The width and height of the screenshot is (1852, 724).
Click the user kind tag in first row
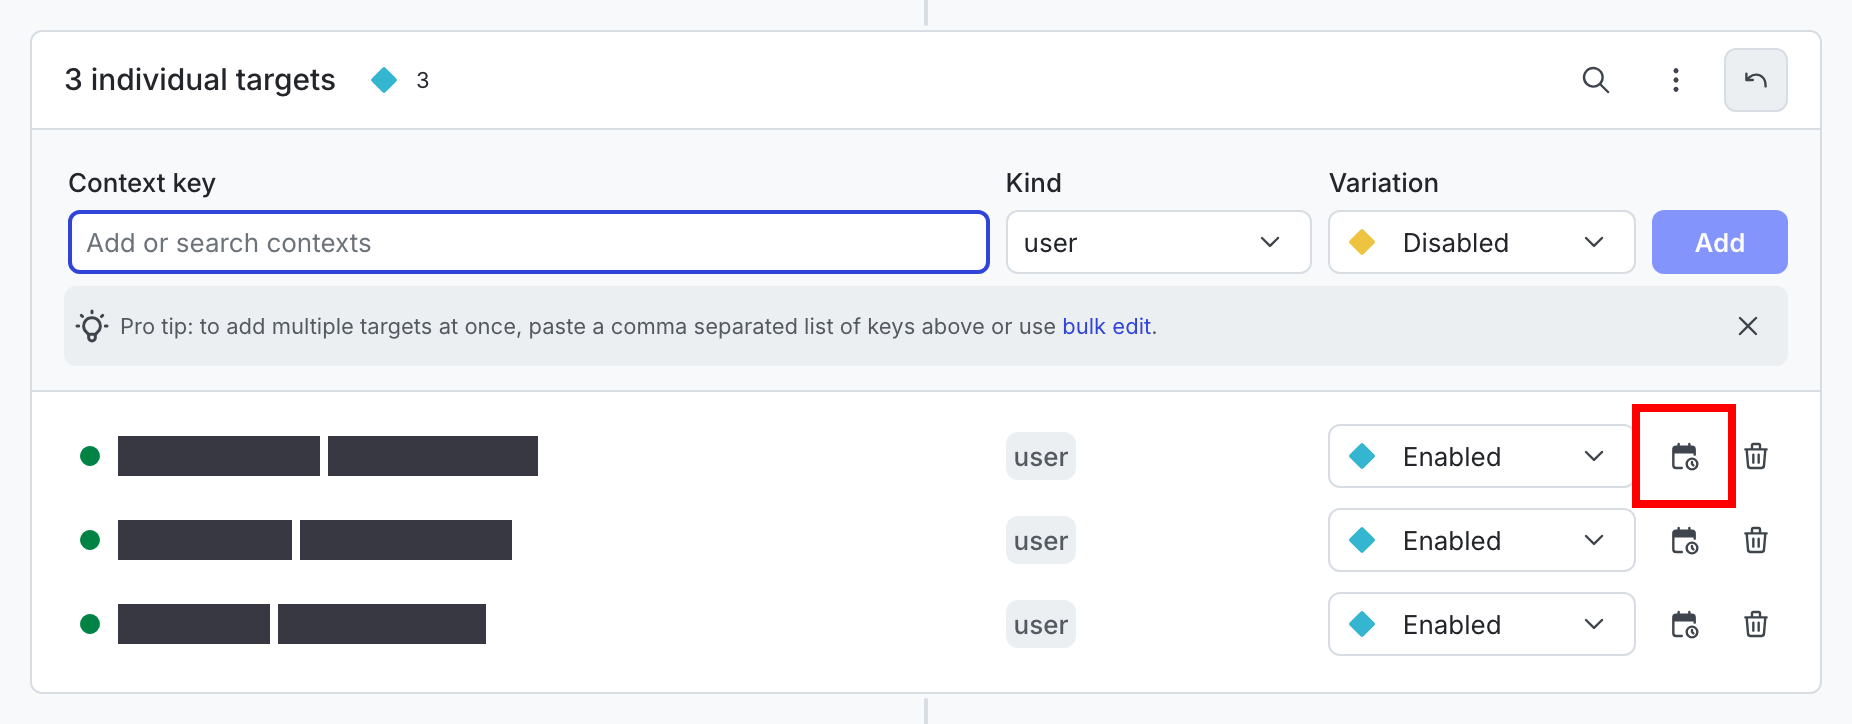pos(1040,457)
